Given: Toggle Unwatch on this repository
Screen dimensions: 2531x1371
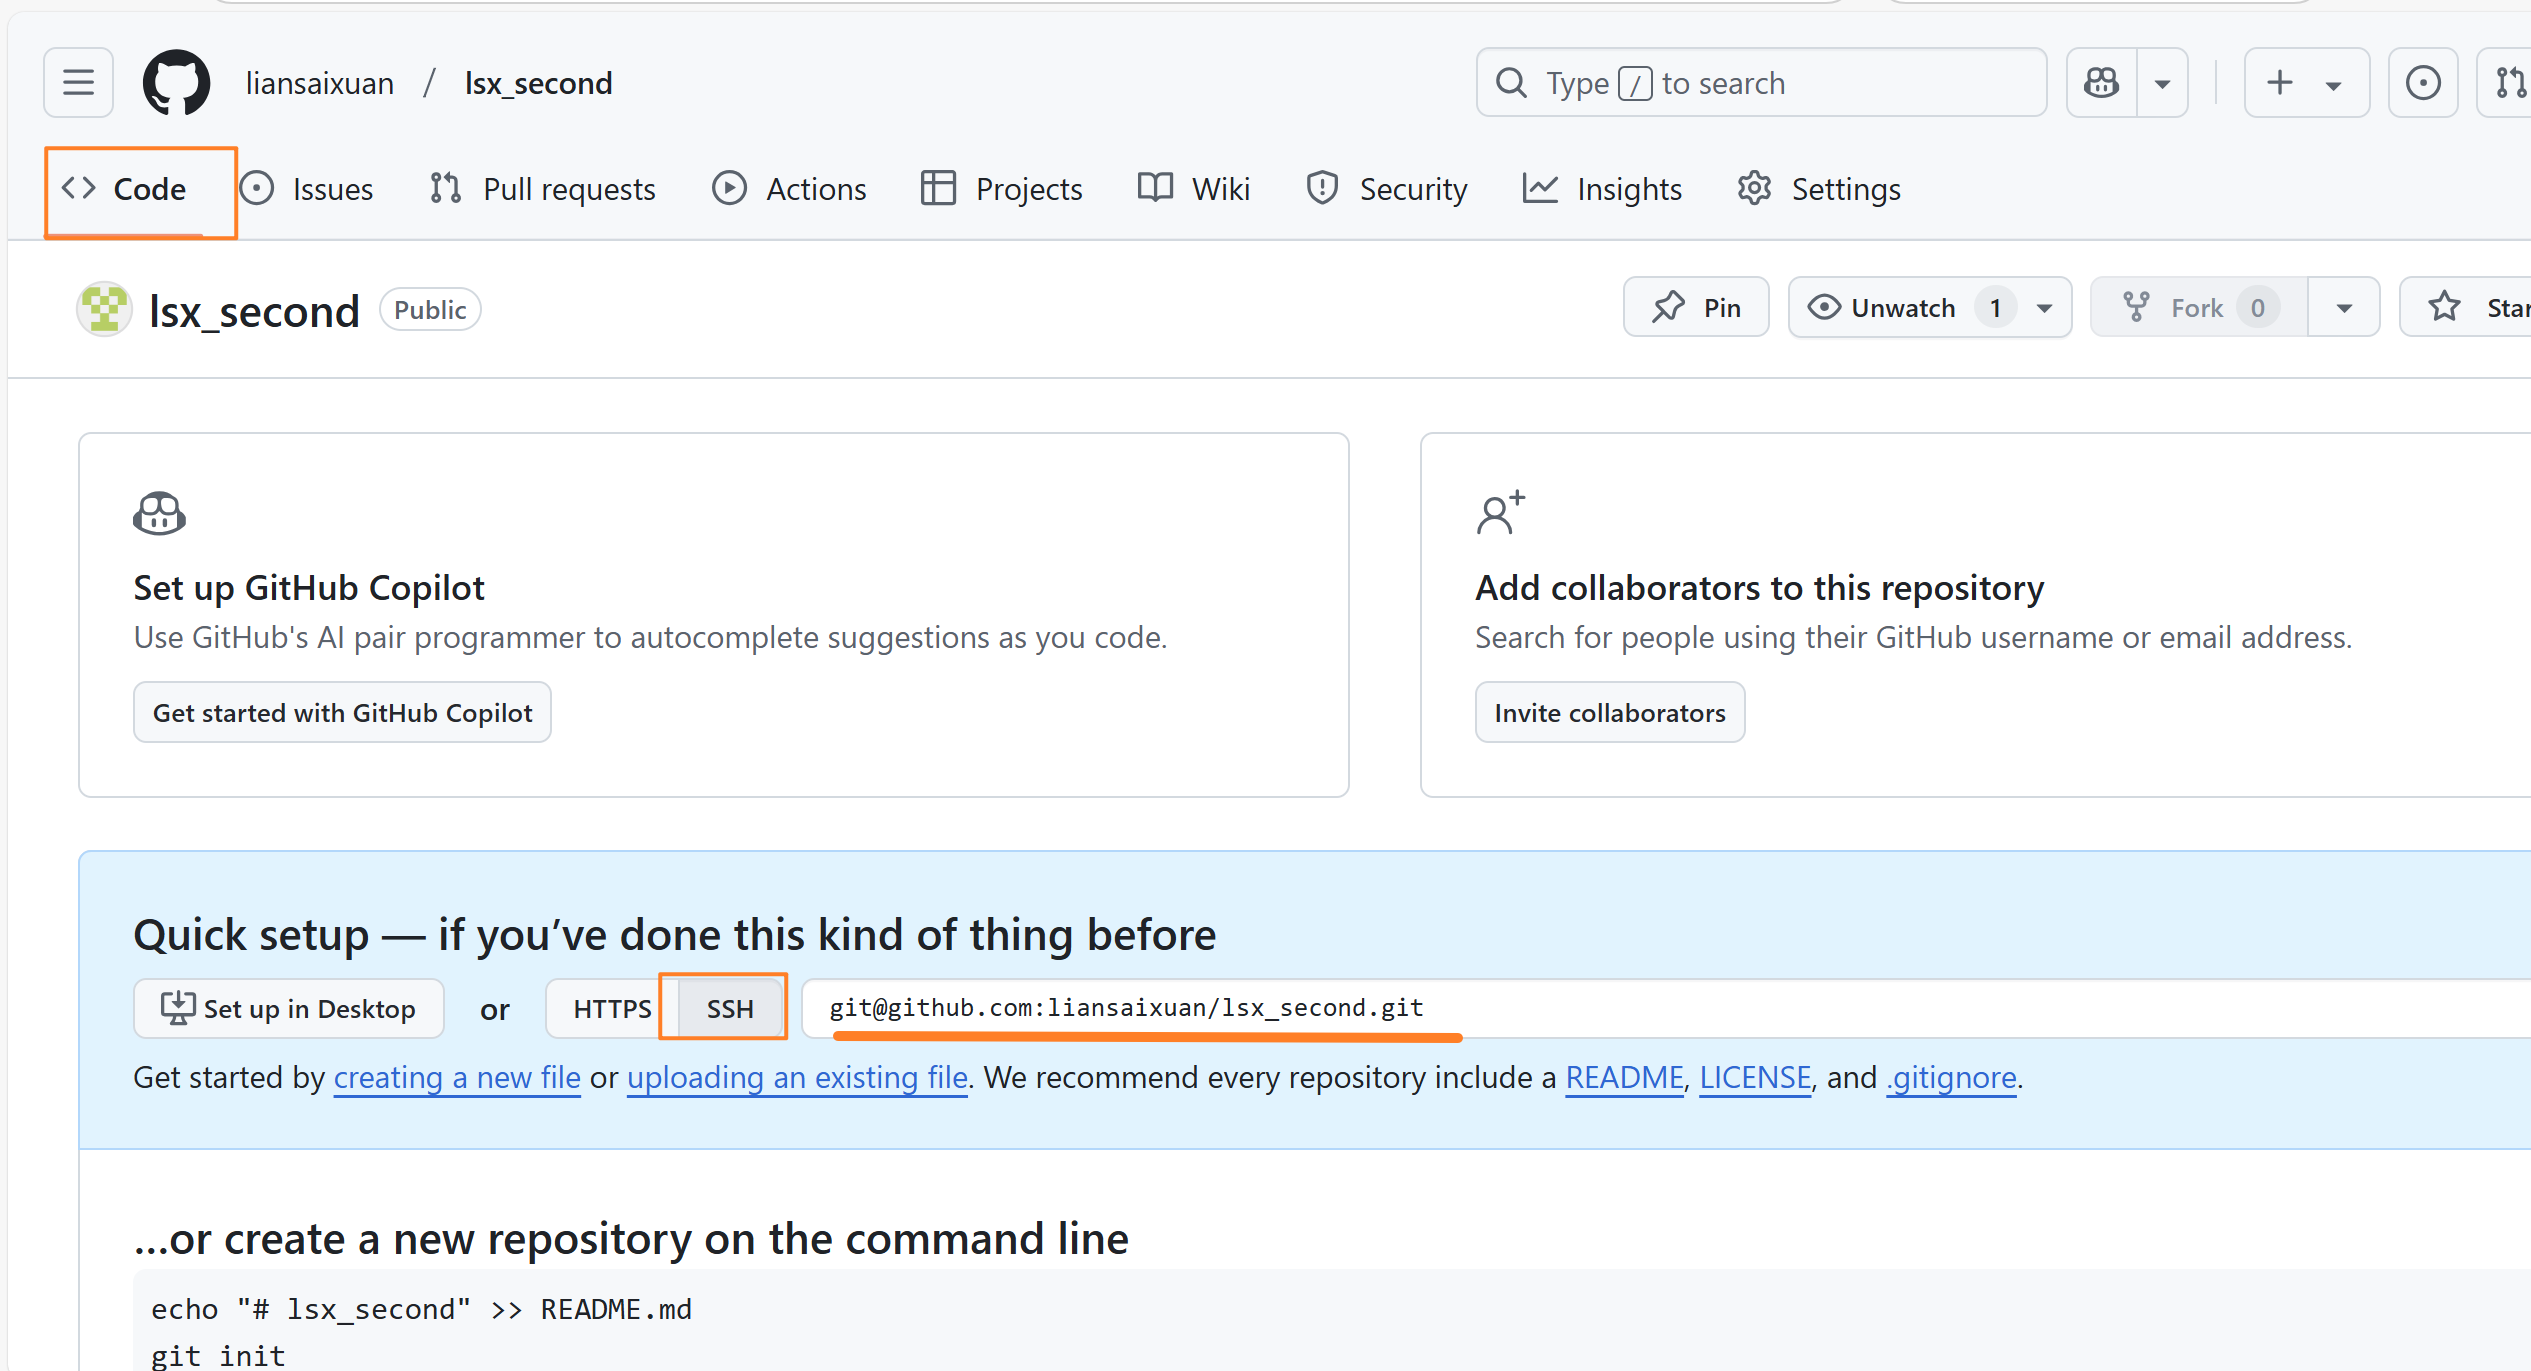Looking at the screenshot, I should (x=1902, y=308).
